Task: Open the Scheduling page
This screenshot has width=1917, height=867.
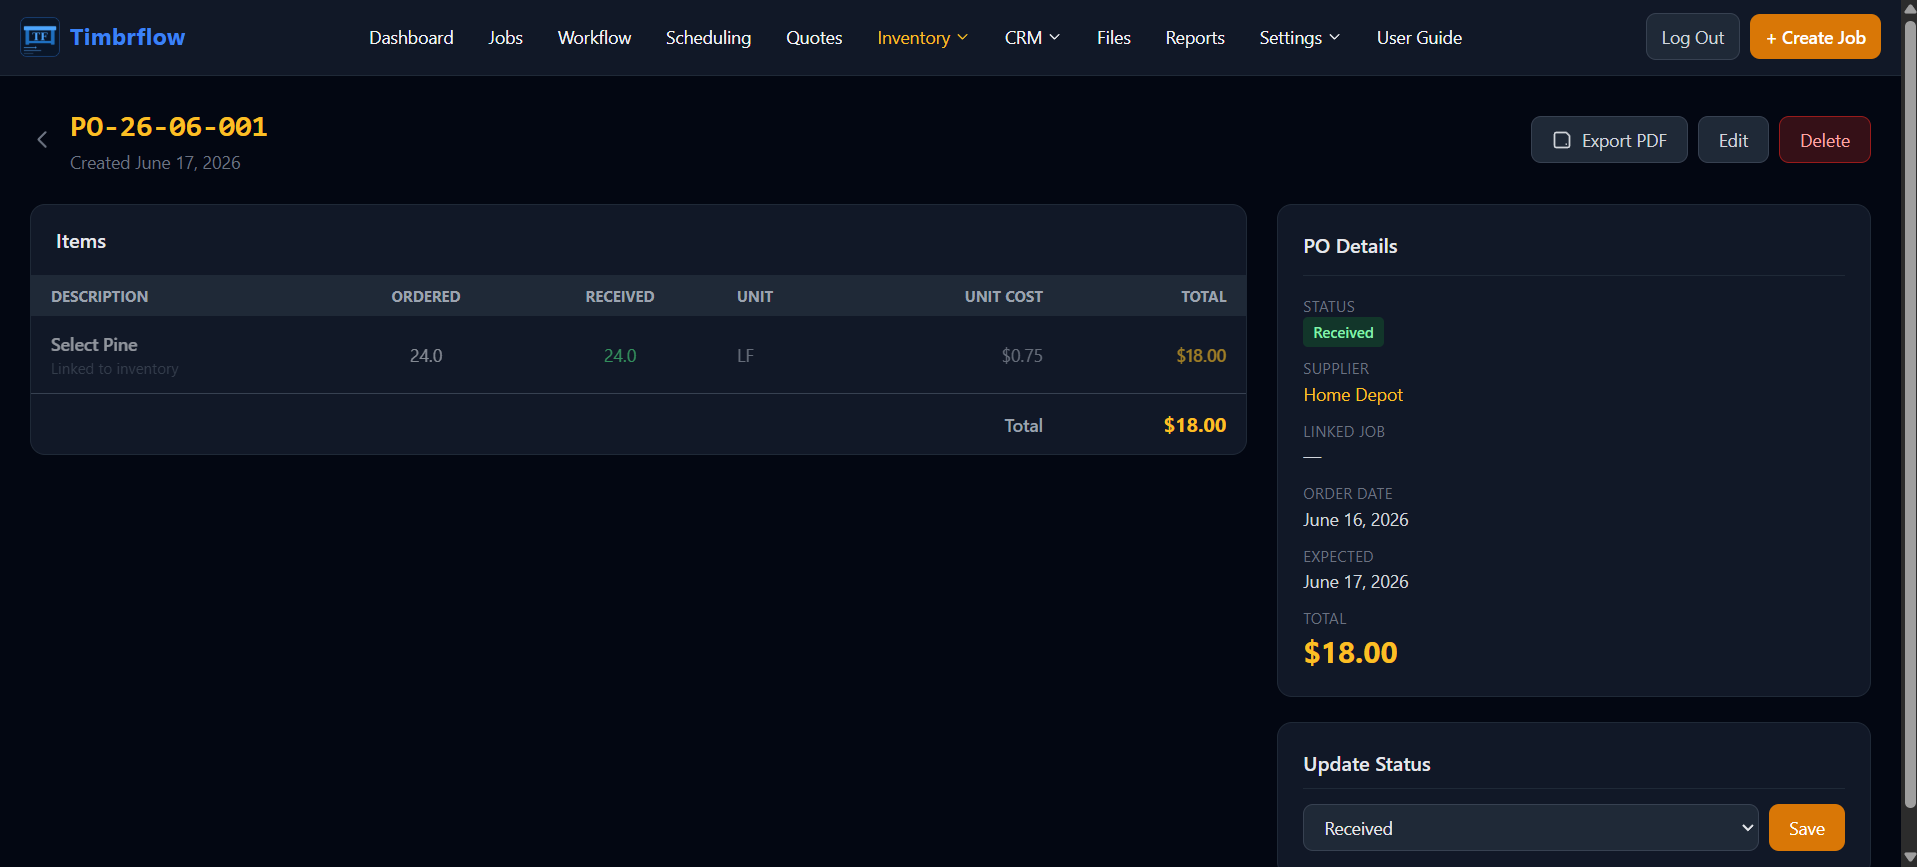Action: coord(708,38)
